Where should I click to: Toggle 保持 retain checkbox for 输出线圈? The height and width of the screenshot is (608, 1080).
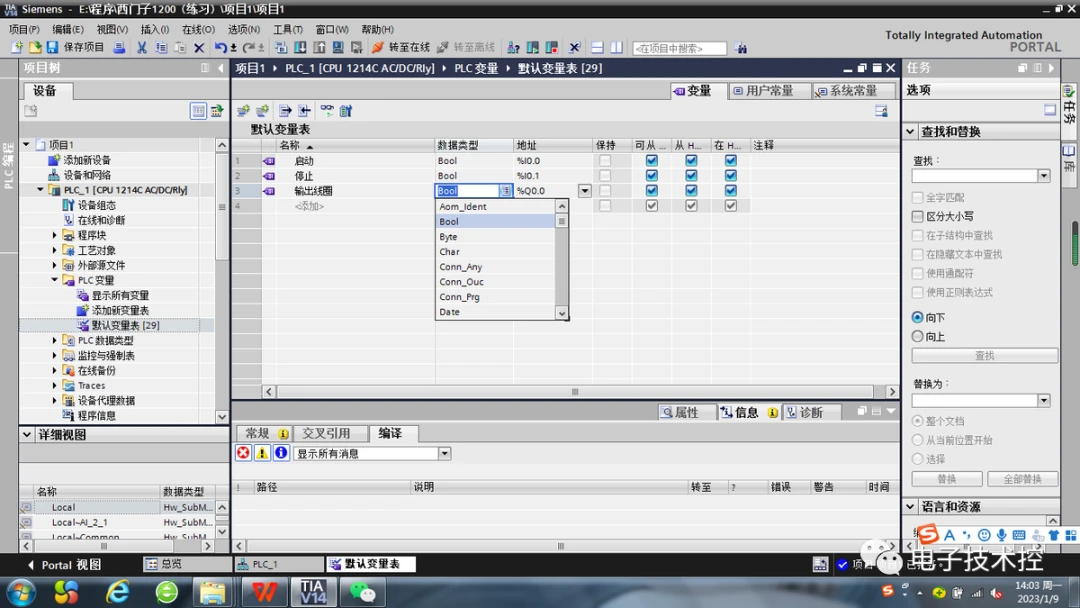tap(605, 191)
